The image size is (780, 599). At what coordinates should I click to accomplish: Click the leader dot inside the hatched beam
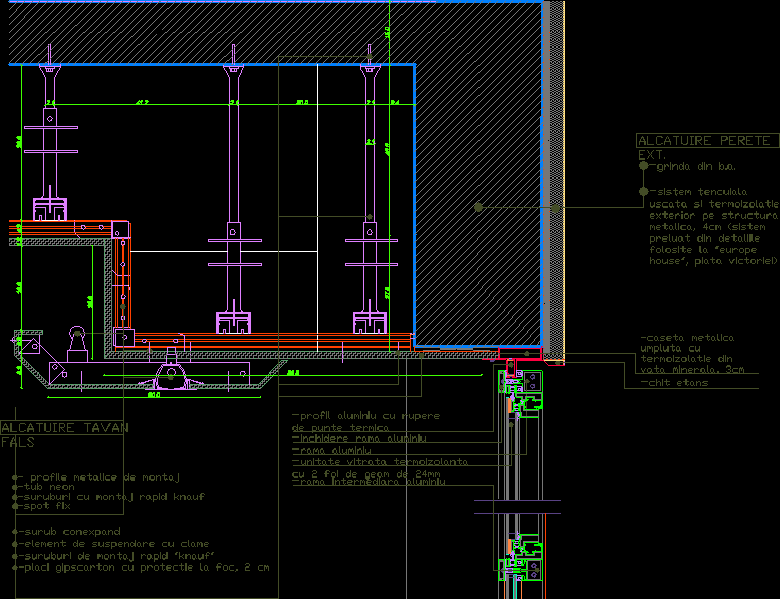click(478, 207)
